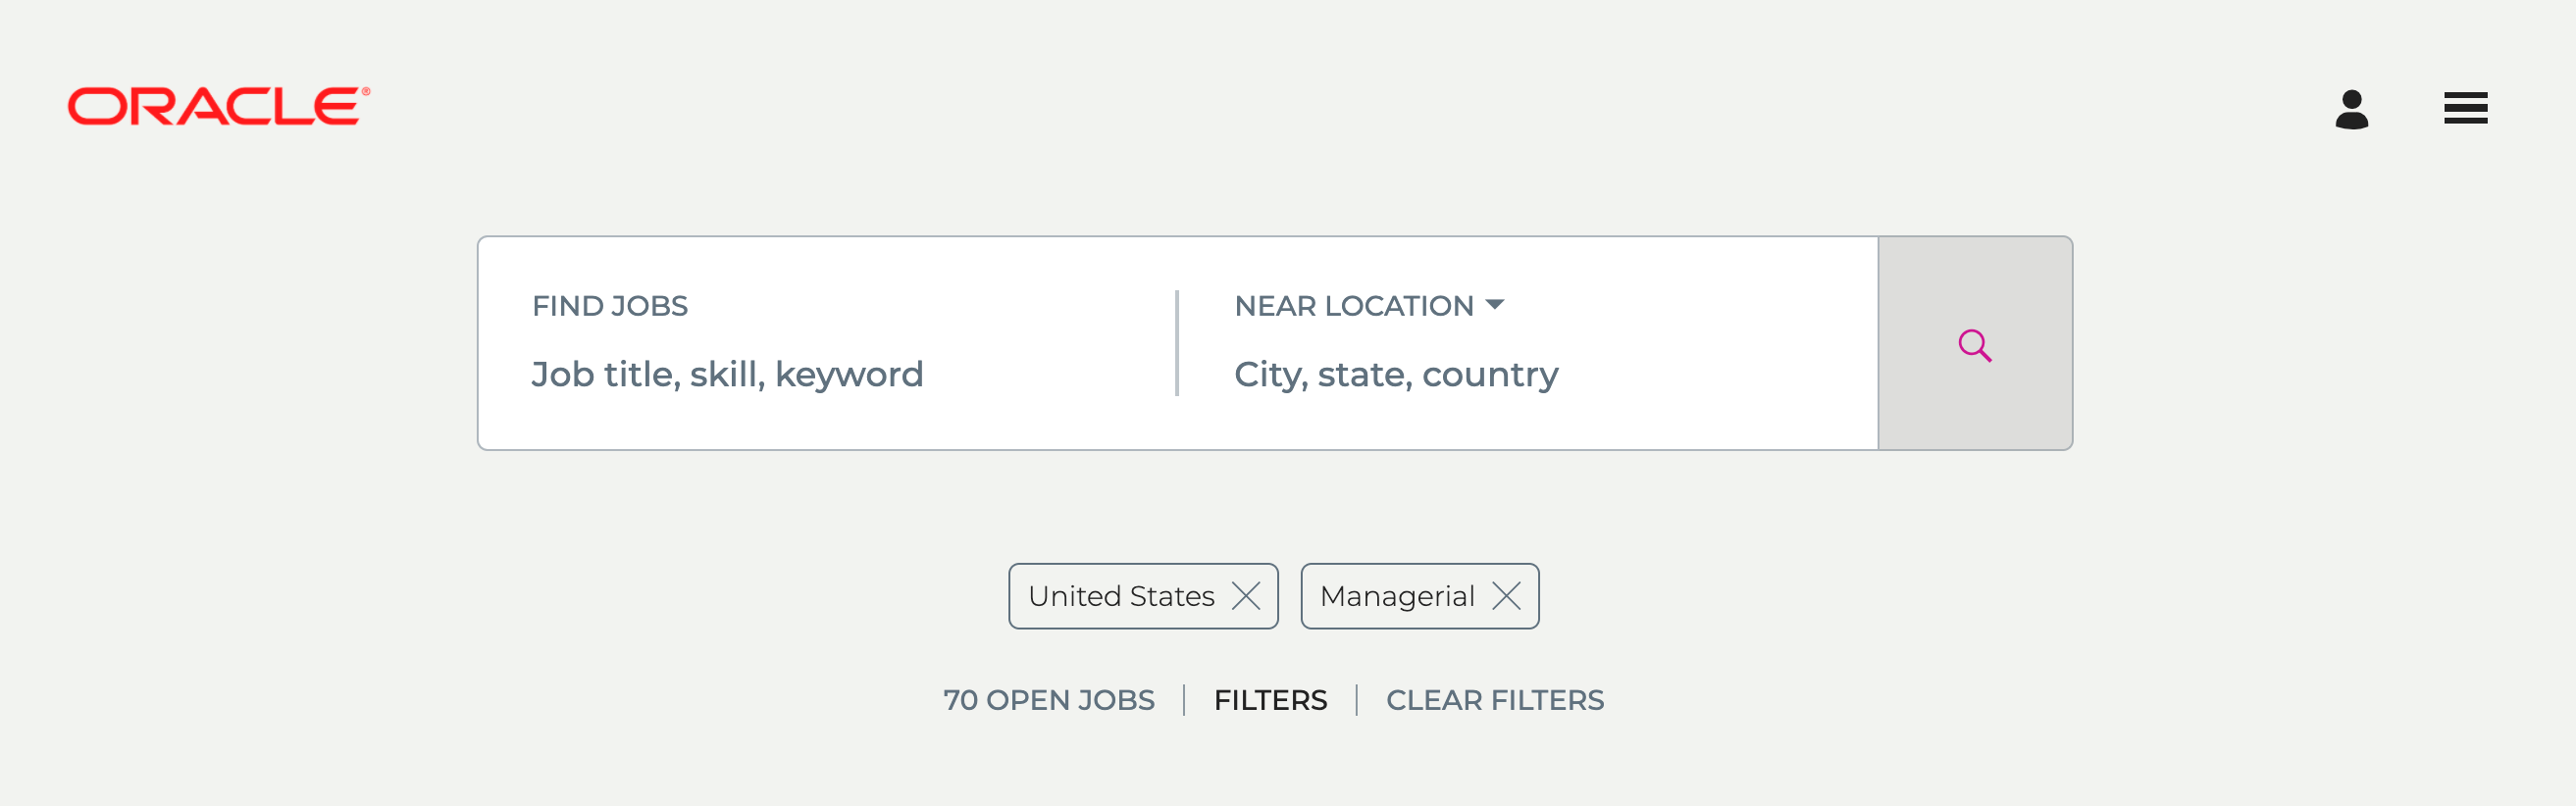Click the CLEAR FILTERS link
The image size is (2576, 806).
point(1494,700)
